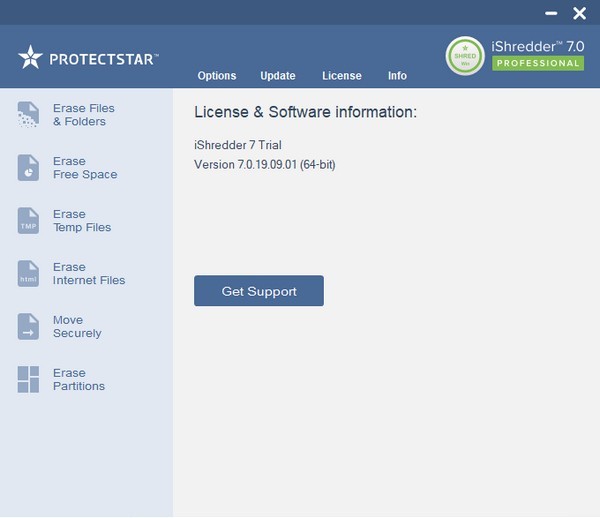Select the Erase Free Space label
600x518 pixels.
[x=85, y=168]
